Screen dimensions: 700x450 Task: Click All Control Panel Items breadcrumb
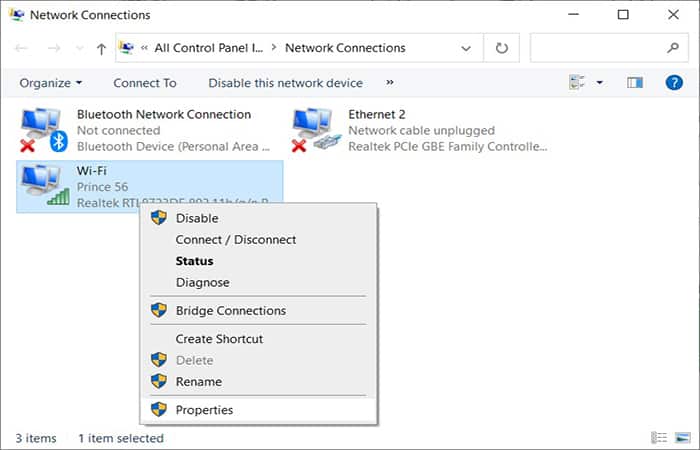click(x=208, y=48)
